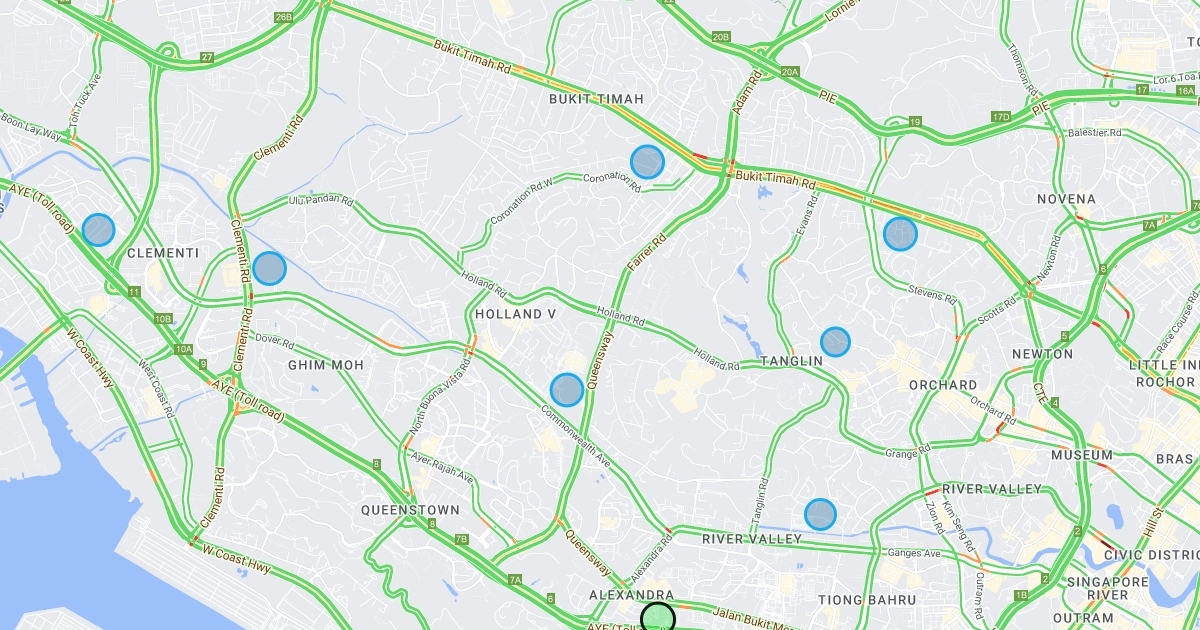
Task: Click the HOLLAND V neighborhood label
Action: 515,314
